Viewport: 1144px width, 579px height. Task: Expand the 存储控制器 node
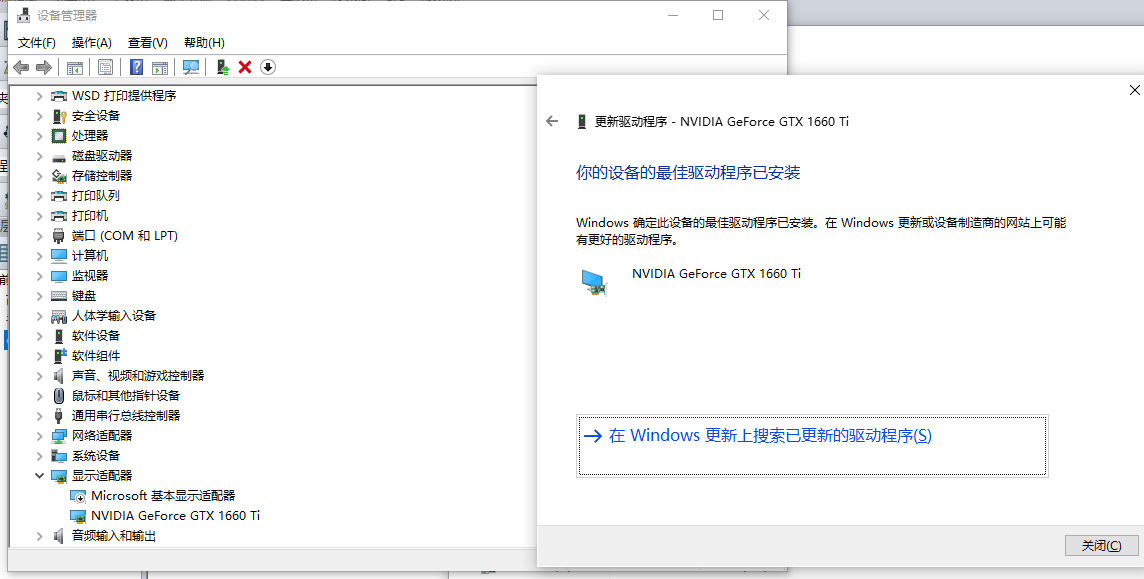[x=39, y=176]
